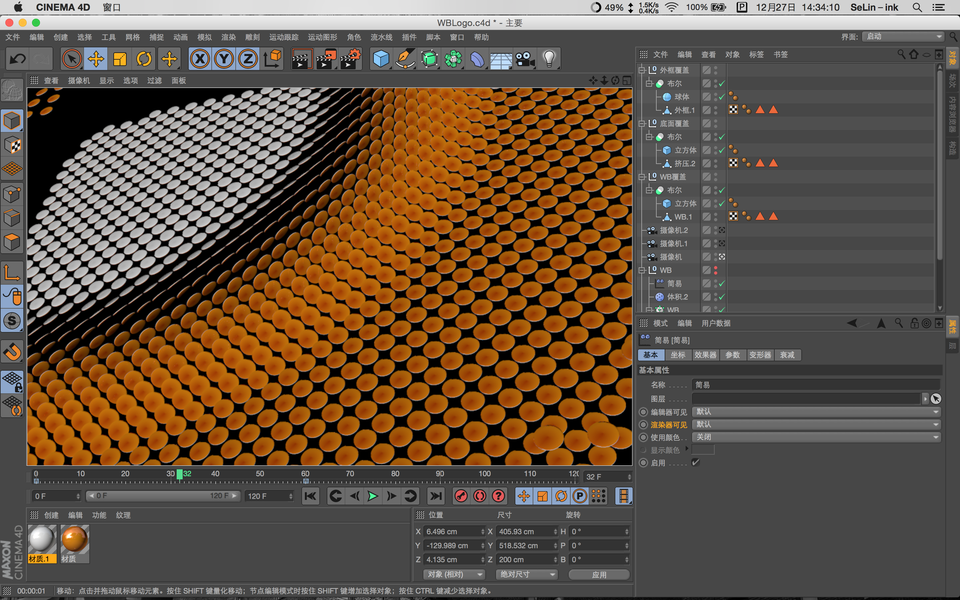Toggle the Y axis lock
This screenshot has width=960, height=600.
pos(223,59)
